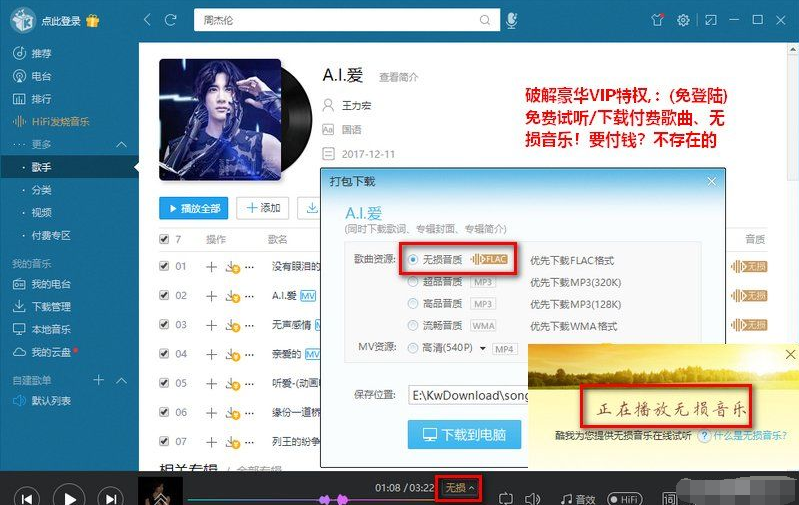This screenshot has height=505, width=799.
Task: Open settings gear icon
Action: coord(683,20)
